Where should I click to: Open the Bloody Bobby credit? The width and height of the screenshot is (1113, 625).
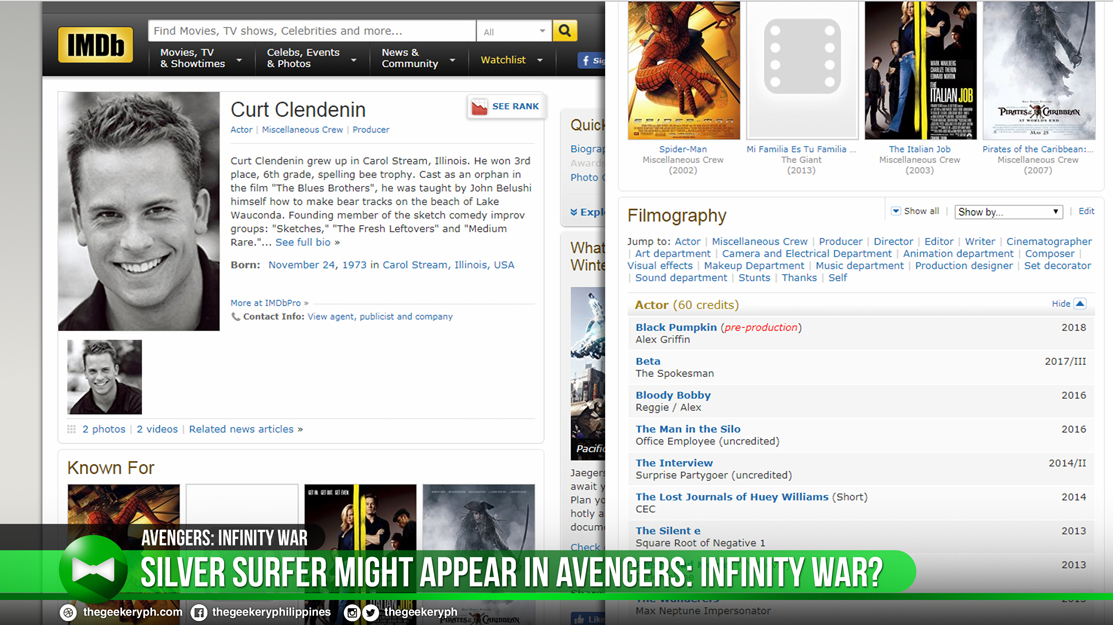click(673, 396)
